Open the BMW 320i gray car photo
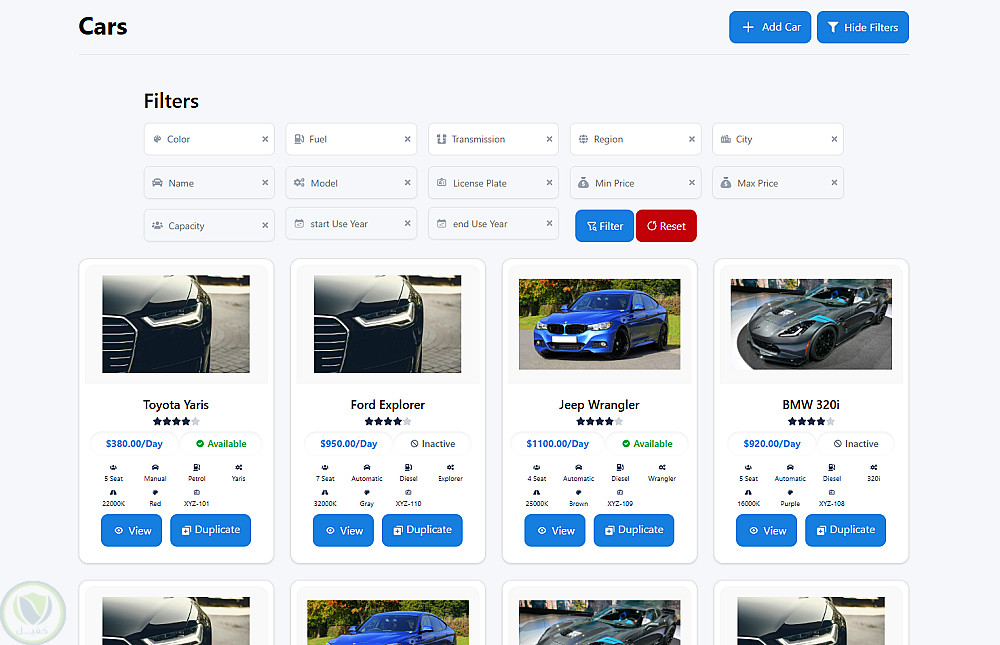 click(x=811, y=324)
